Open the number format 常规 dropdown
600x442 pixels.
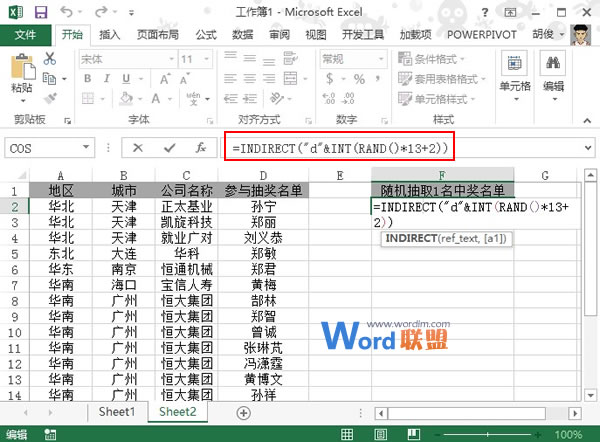pos(381,59)
